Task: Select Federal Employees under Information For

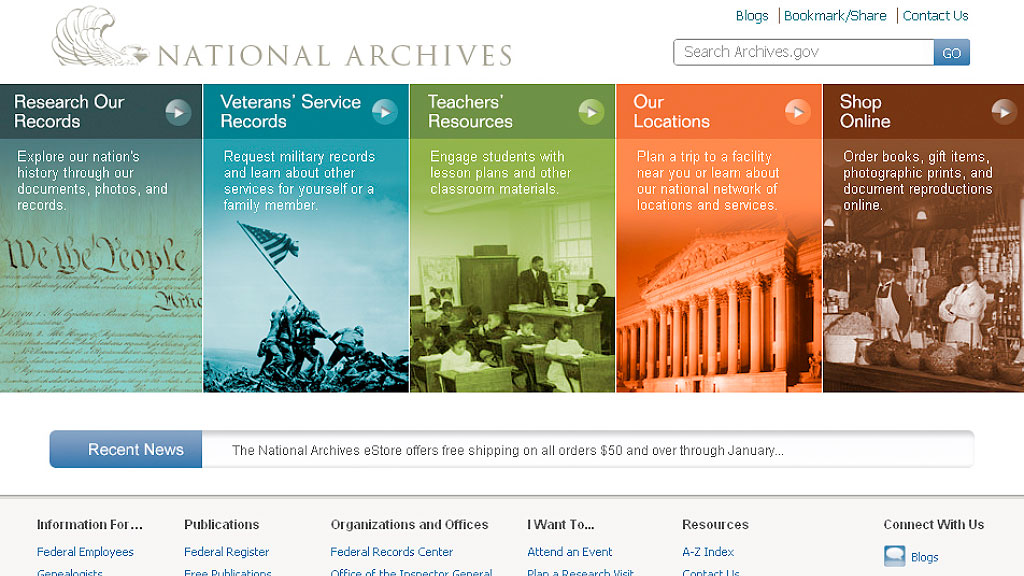Action: click(85, 551)
